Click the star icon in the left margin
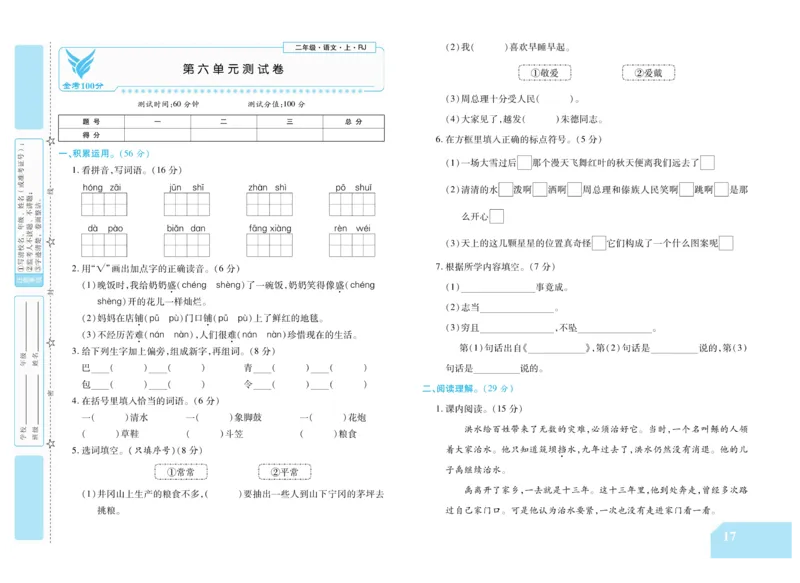This screenshot has height=583, width=800. click(50, 141)
